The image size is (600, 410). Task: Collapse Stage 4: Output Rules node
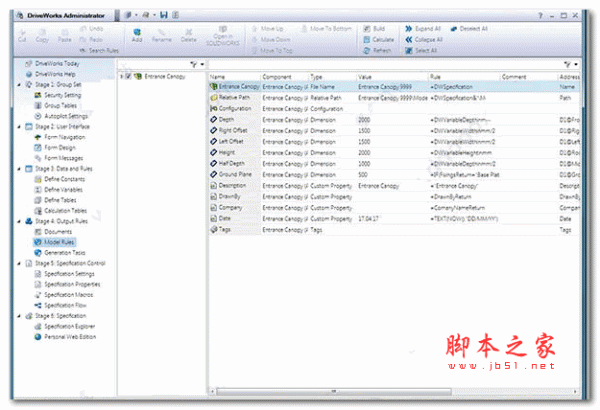pyautogui.click(x=19, y=221)
